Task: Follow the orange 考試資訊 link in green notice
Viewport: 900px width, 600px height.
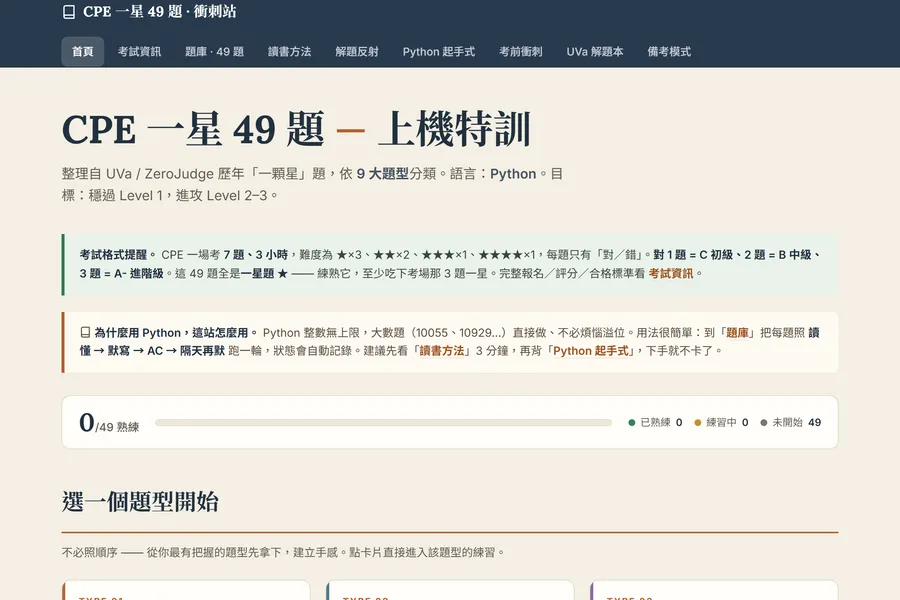Action: coord(671,274)
